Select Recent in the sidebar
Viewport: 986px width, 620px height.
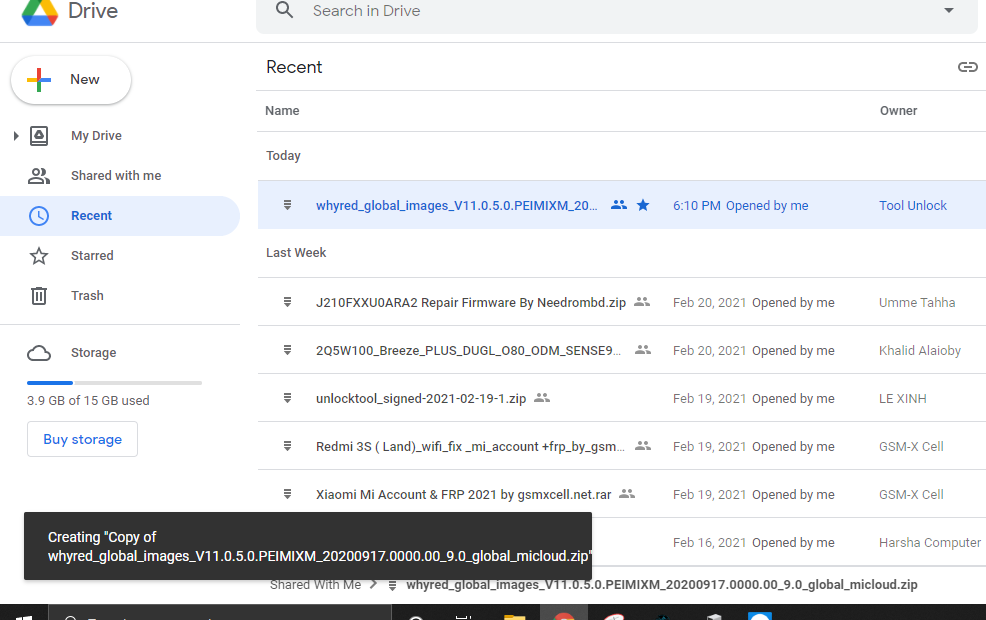(x=91, y=216)
